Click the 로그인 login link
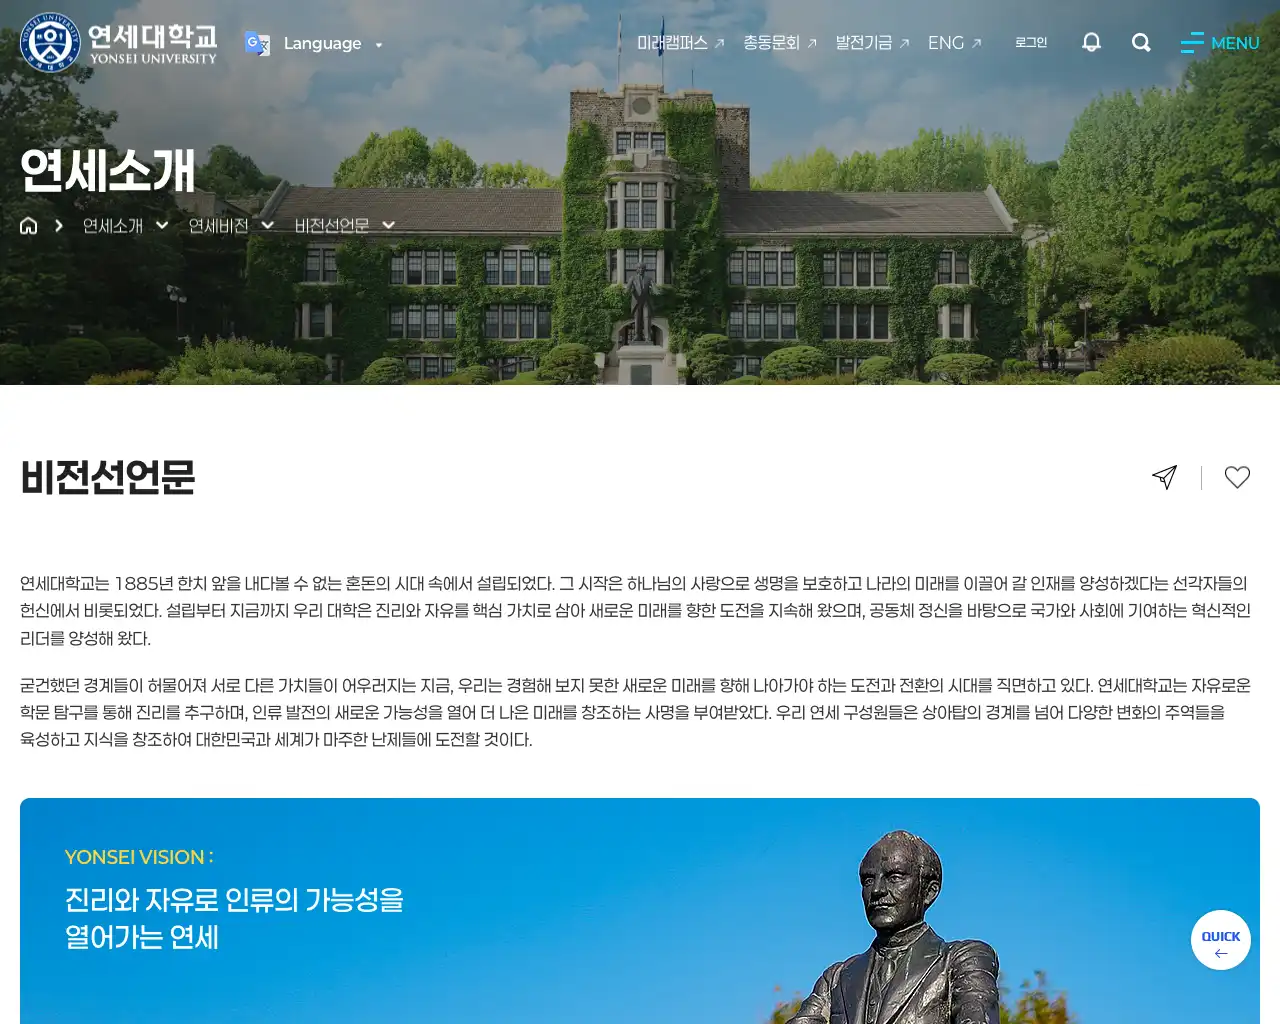 tap(1030, 43)
